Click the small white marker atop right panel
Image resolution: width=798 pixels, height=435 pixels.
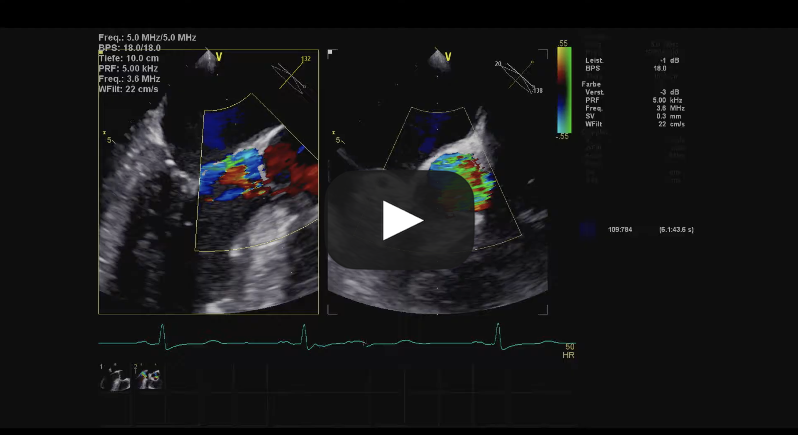point(330,52)
